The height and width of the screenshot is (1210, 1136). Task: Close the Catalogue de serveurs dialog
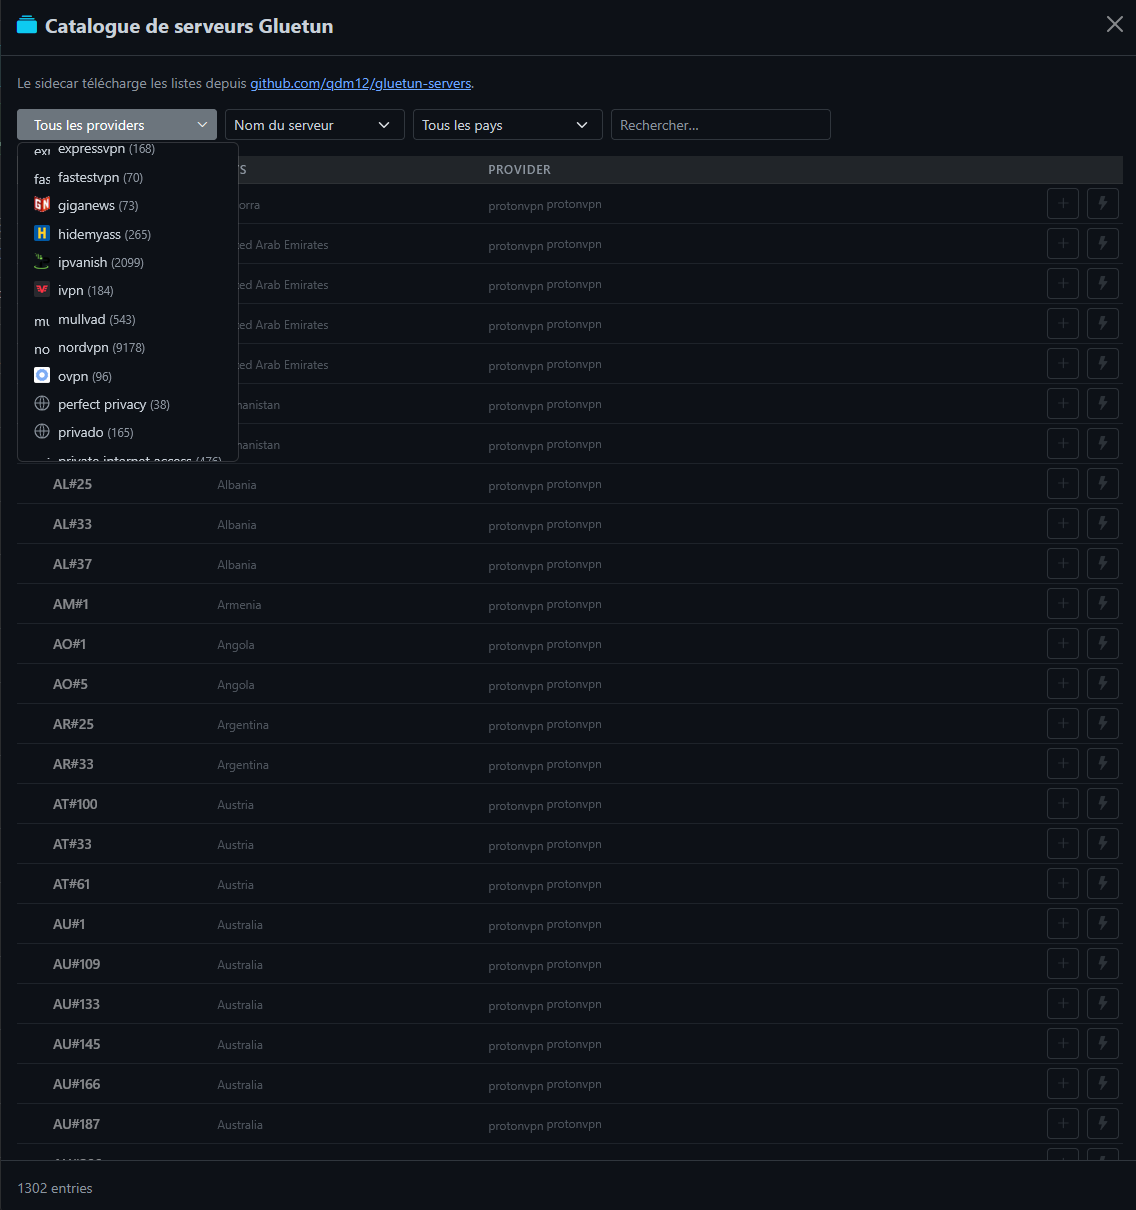click(x=1115, y=24)
